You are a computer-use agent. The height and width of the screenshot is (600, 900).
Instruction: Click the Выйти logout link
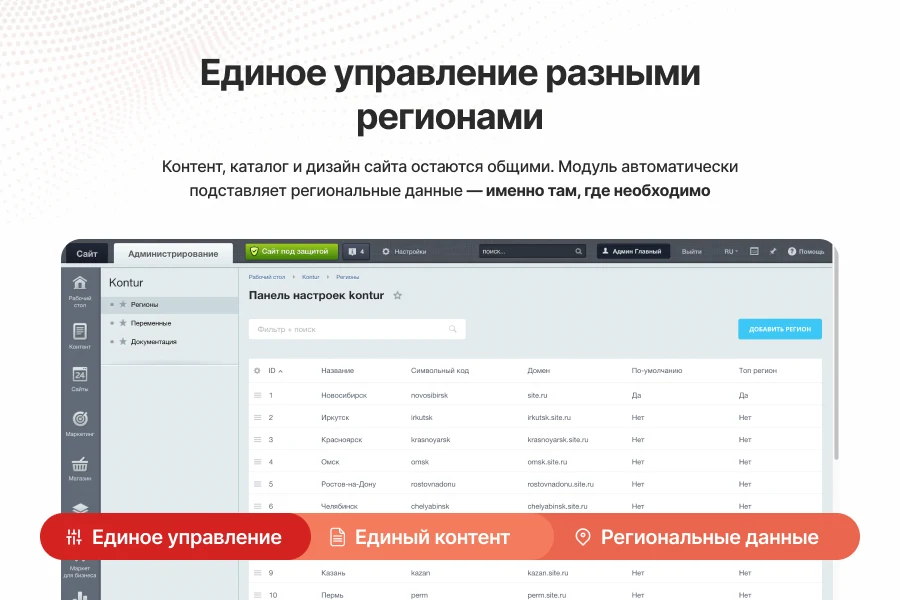(x=692, y=251)
